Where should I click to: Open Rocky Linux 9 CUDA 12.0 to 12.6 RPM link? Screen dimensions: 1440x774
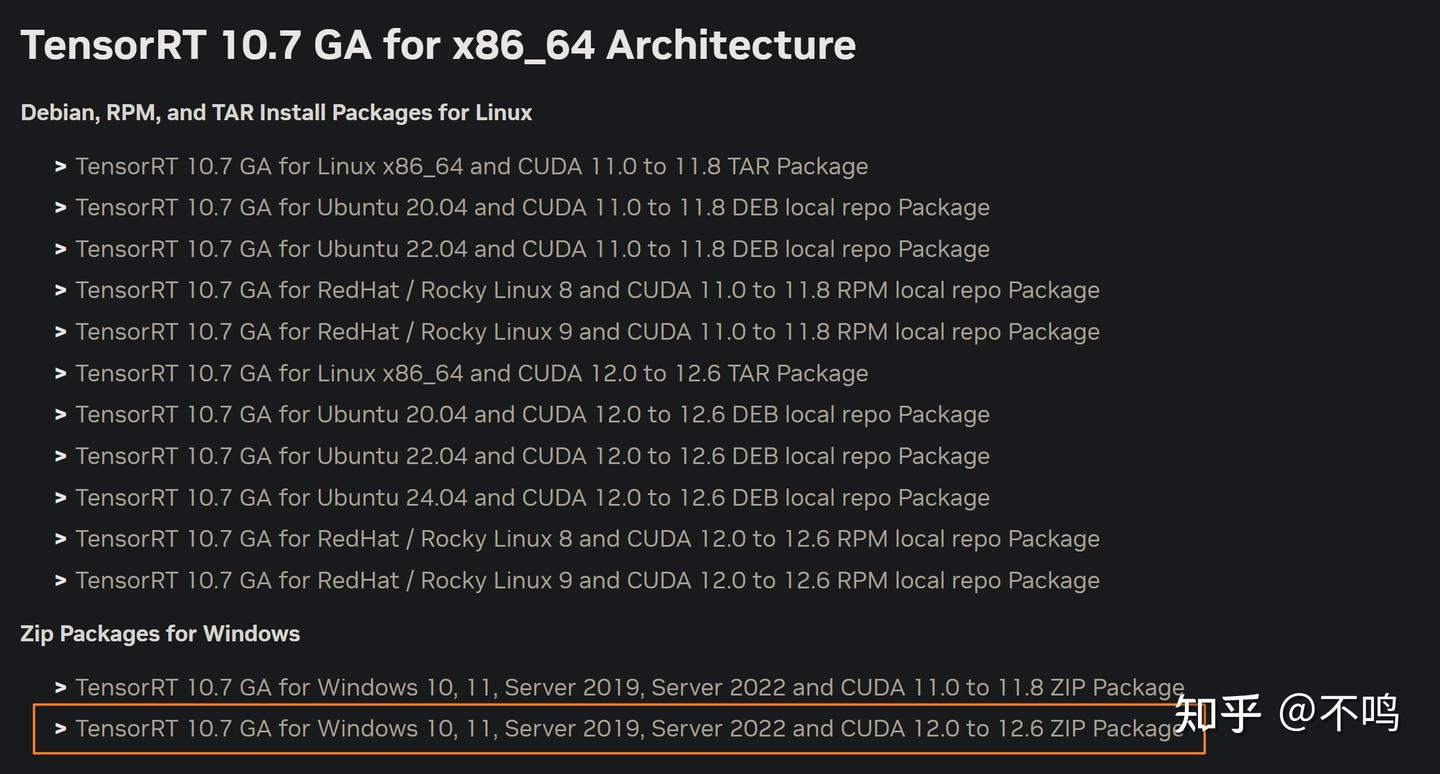coord(587,580)
